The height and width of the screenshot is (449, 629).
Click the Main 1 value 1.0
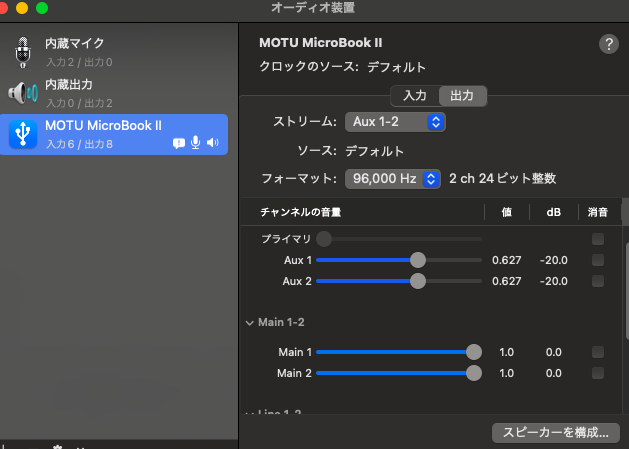click(507, 352)
